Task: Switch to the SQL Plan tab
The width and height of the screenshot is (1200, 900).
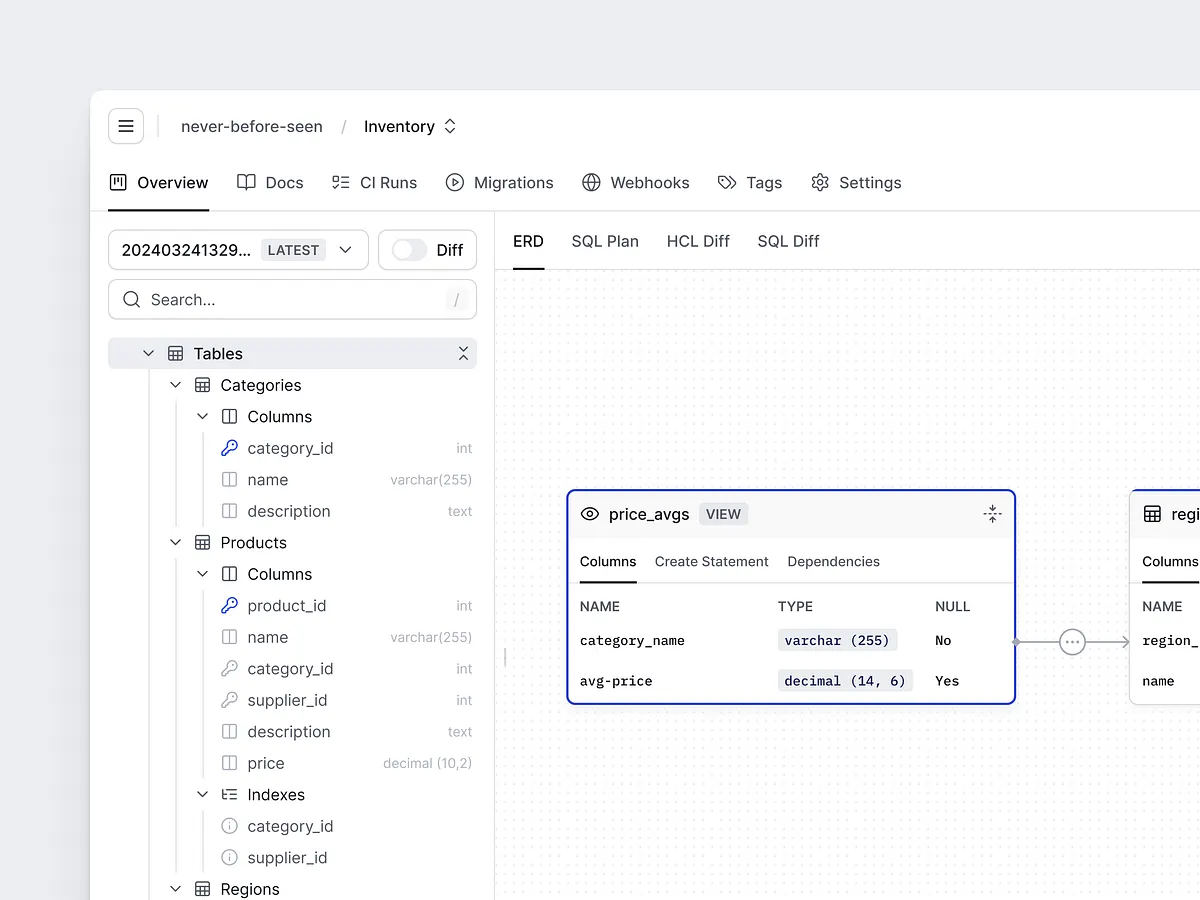Action: tap(605, 241)
